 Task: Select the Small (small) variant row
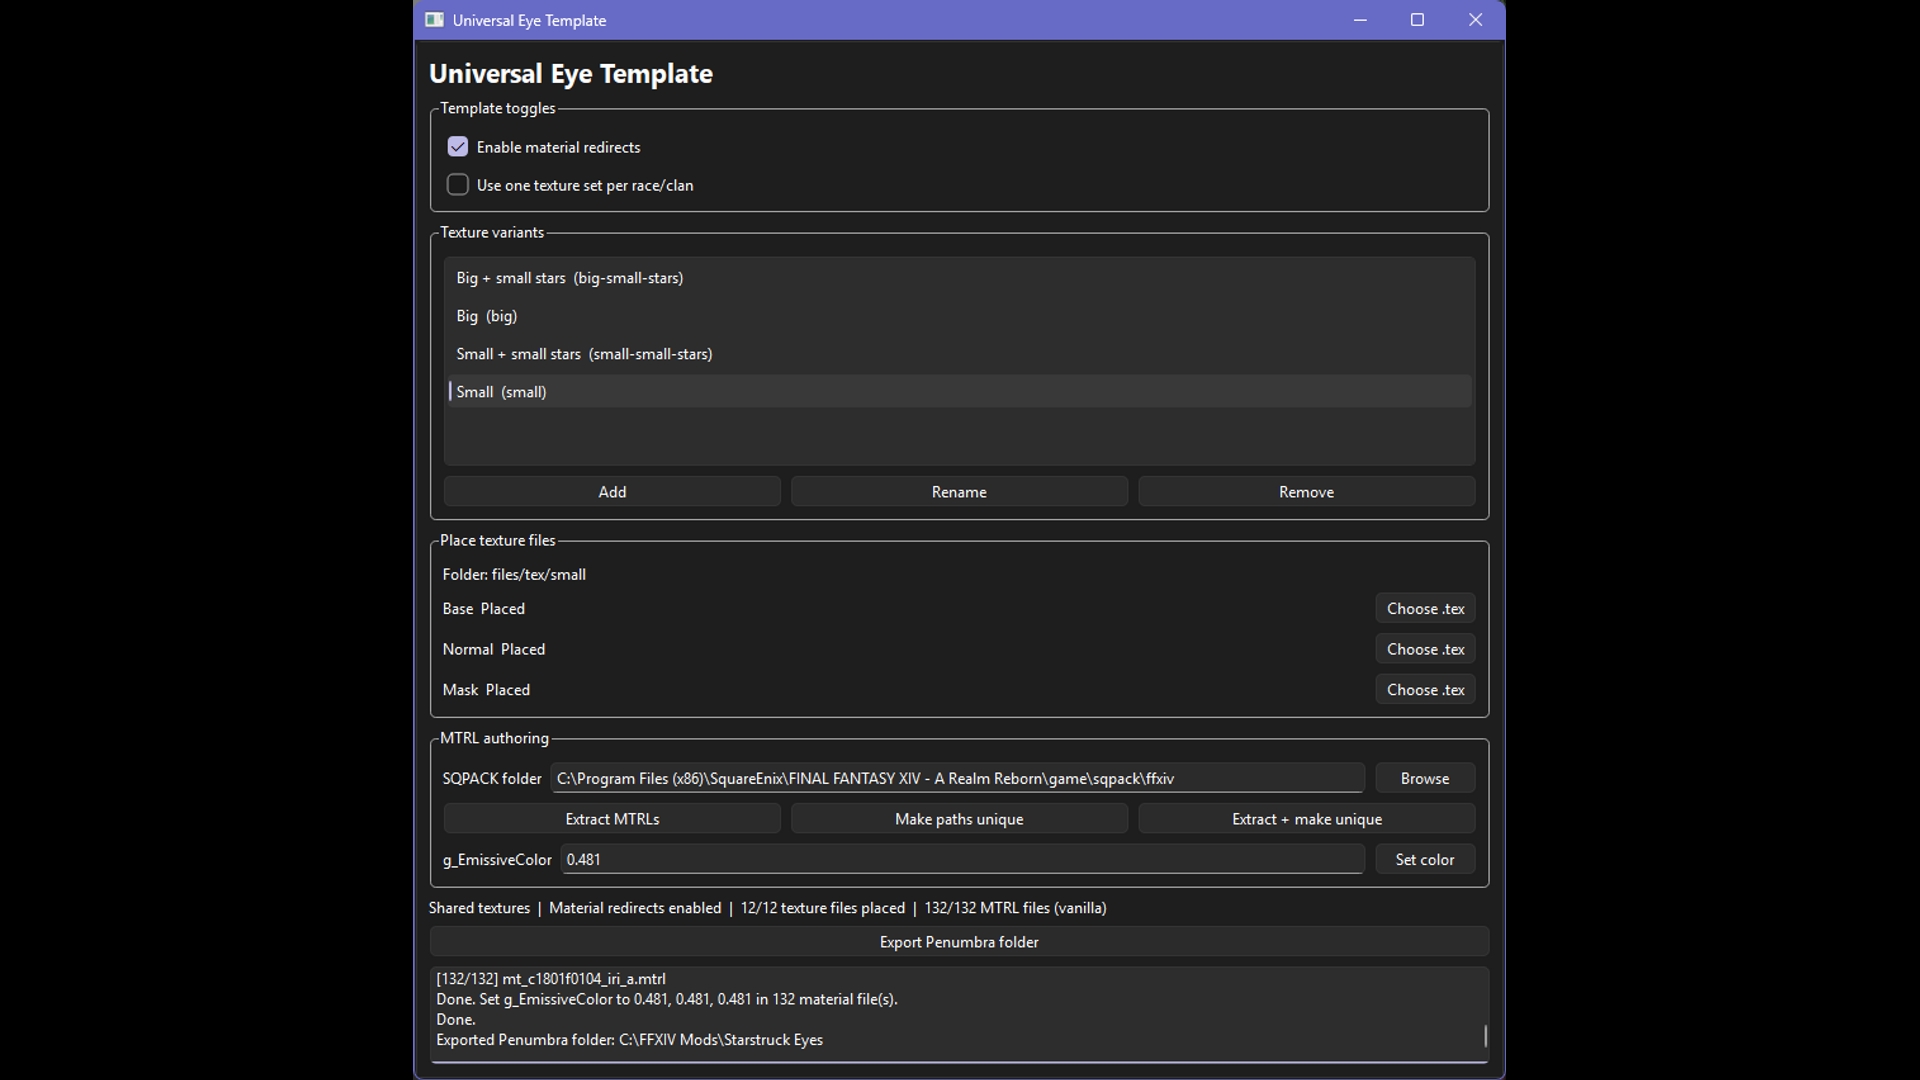click(x=959, y=392)
